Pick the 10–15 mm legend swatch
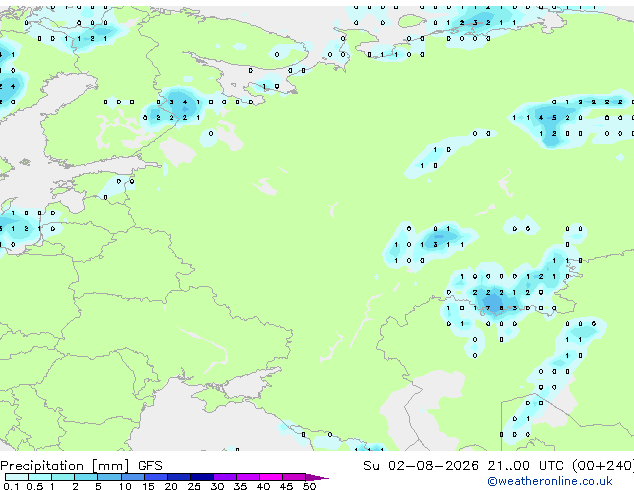Image resolution: width=634 pixels, height=490 pixels. tap(132, 477)
